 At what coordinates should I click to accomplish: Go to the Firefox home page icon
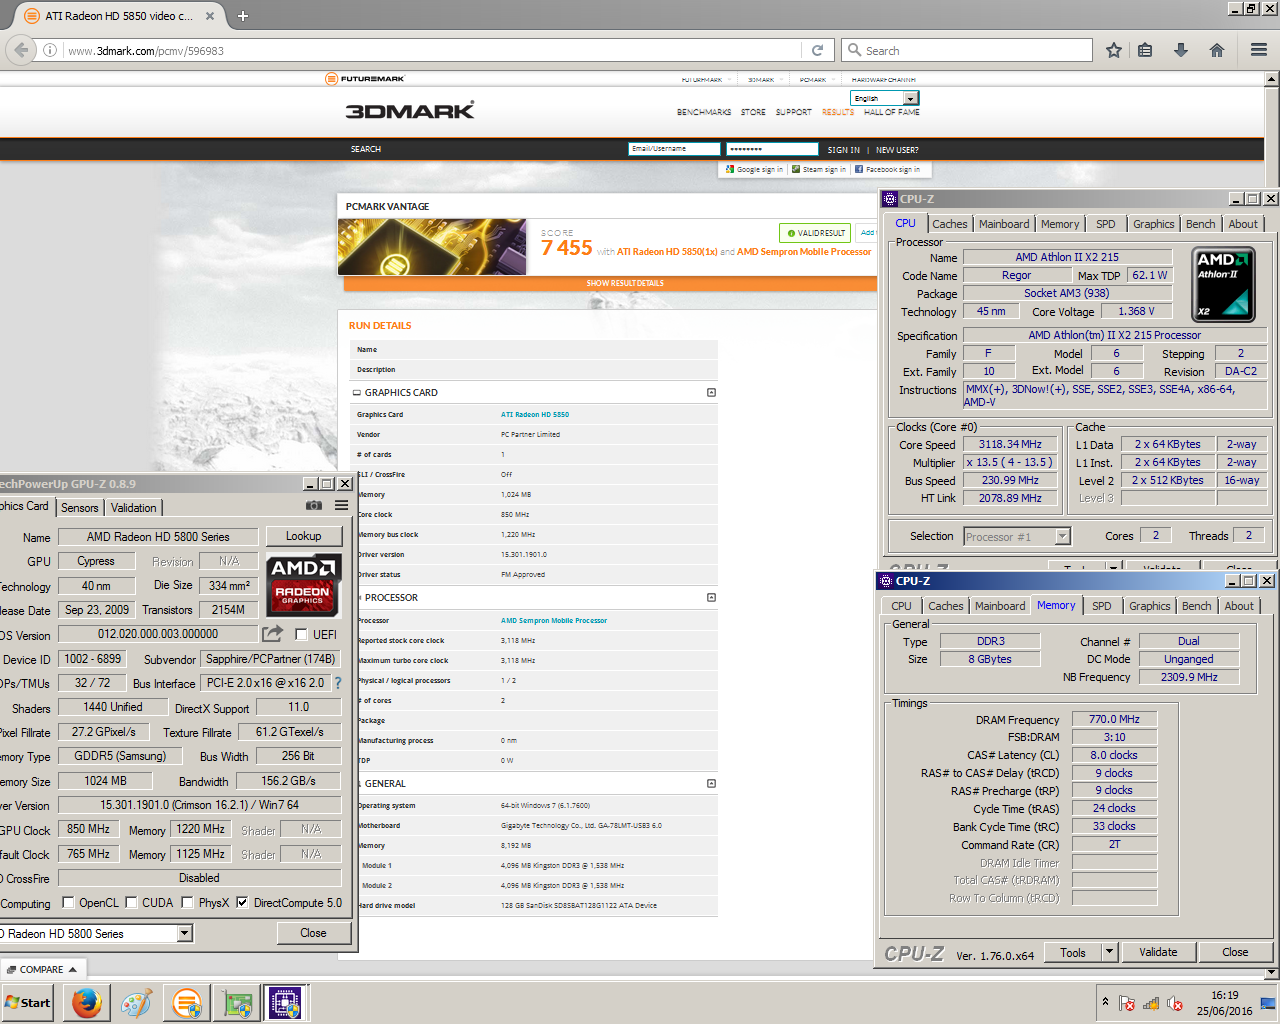[1217, 50]
